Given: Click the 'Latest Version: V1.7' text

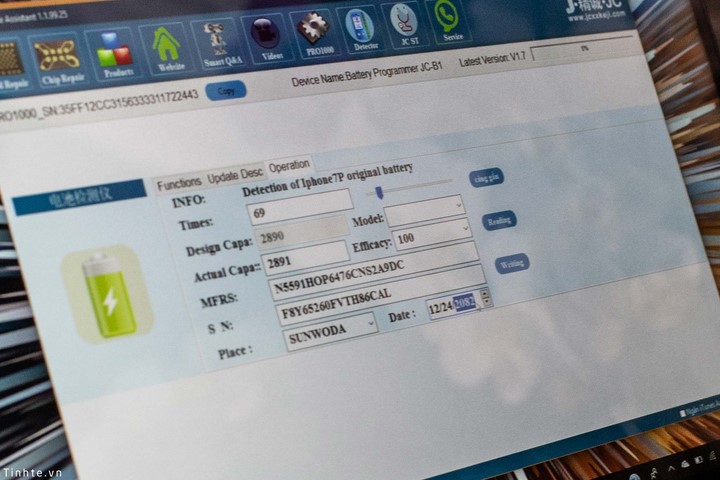Looking at the screenshot, I should pos(492,59).
